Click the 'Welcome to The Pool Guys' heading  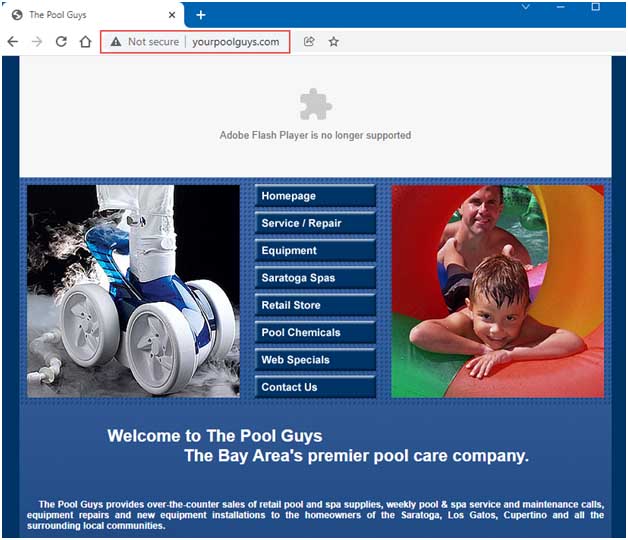point(215,436)
